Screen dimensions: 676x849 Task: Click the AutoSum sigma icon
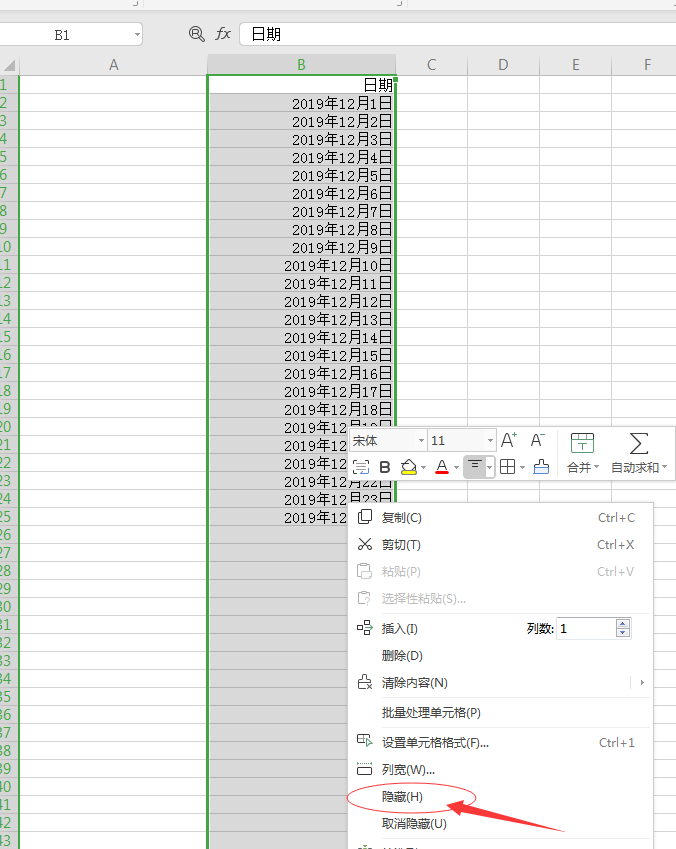pyautogui.click(x=639, y=443)
